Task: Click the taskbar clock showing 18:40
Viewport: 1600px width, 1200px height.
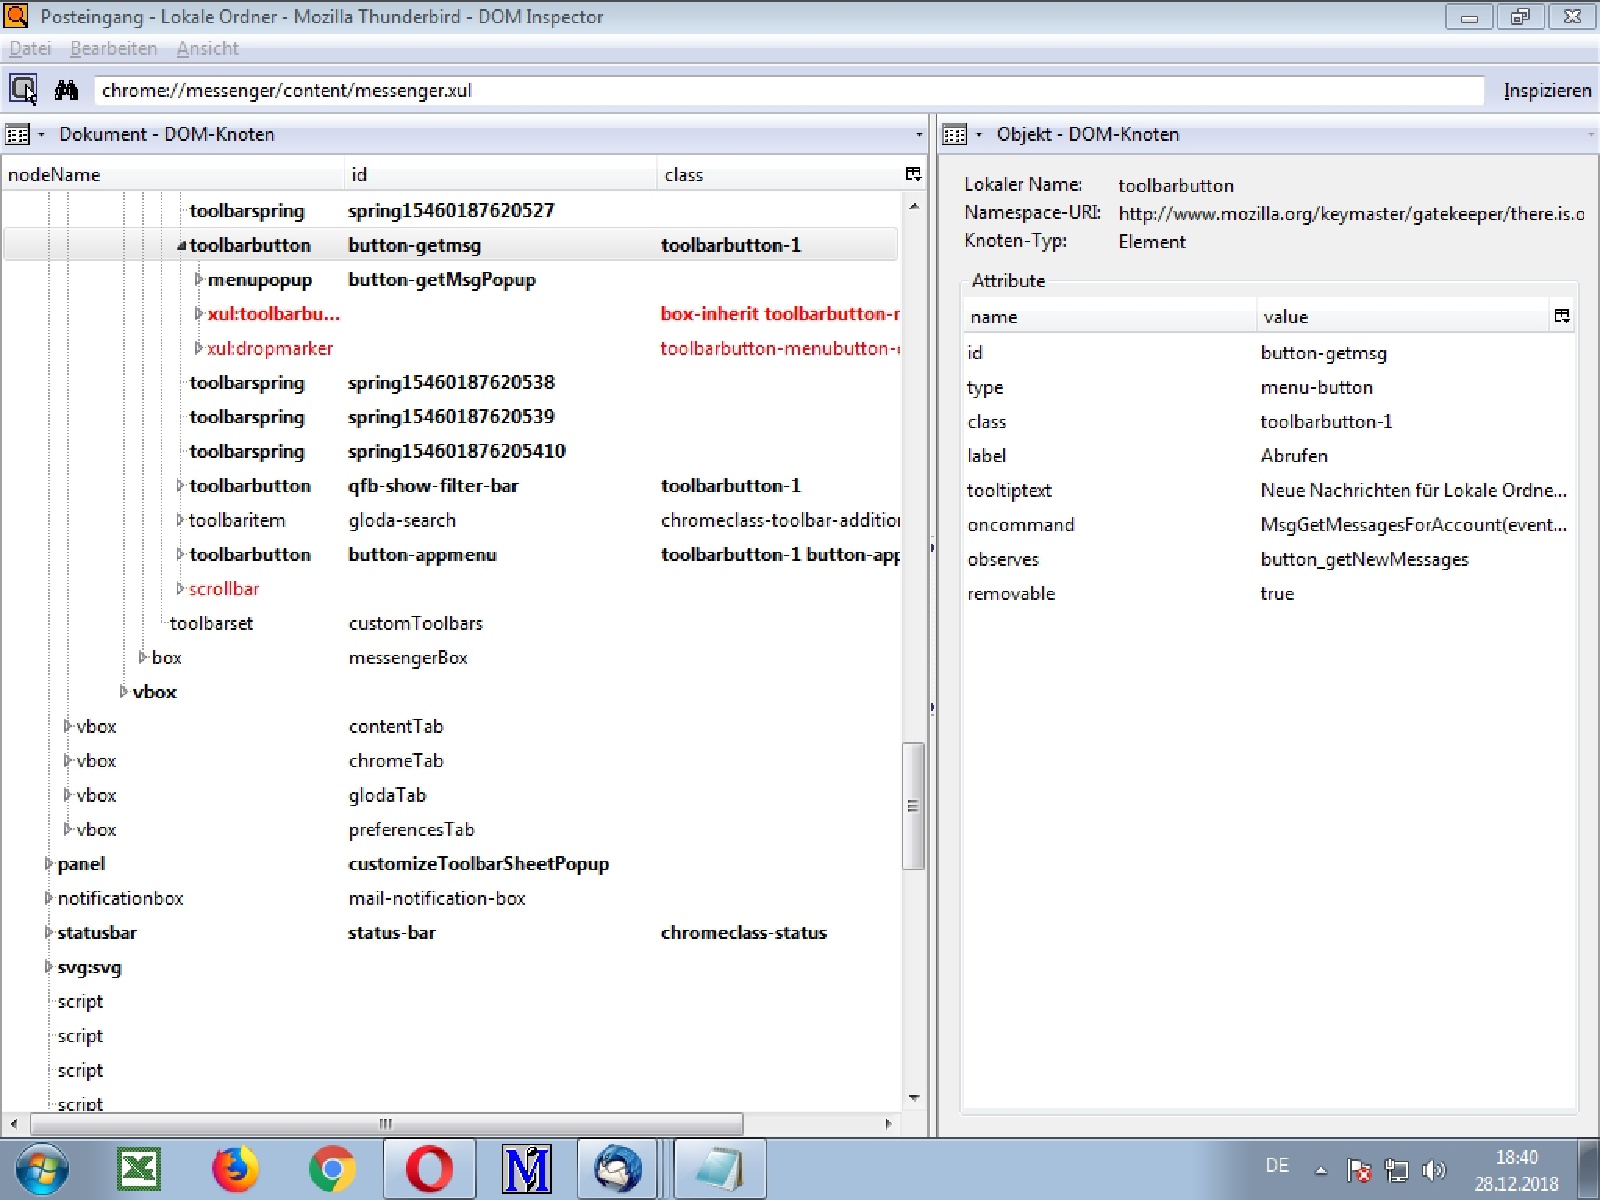Action: pyautogui.click(x=1516, y=1170)
